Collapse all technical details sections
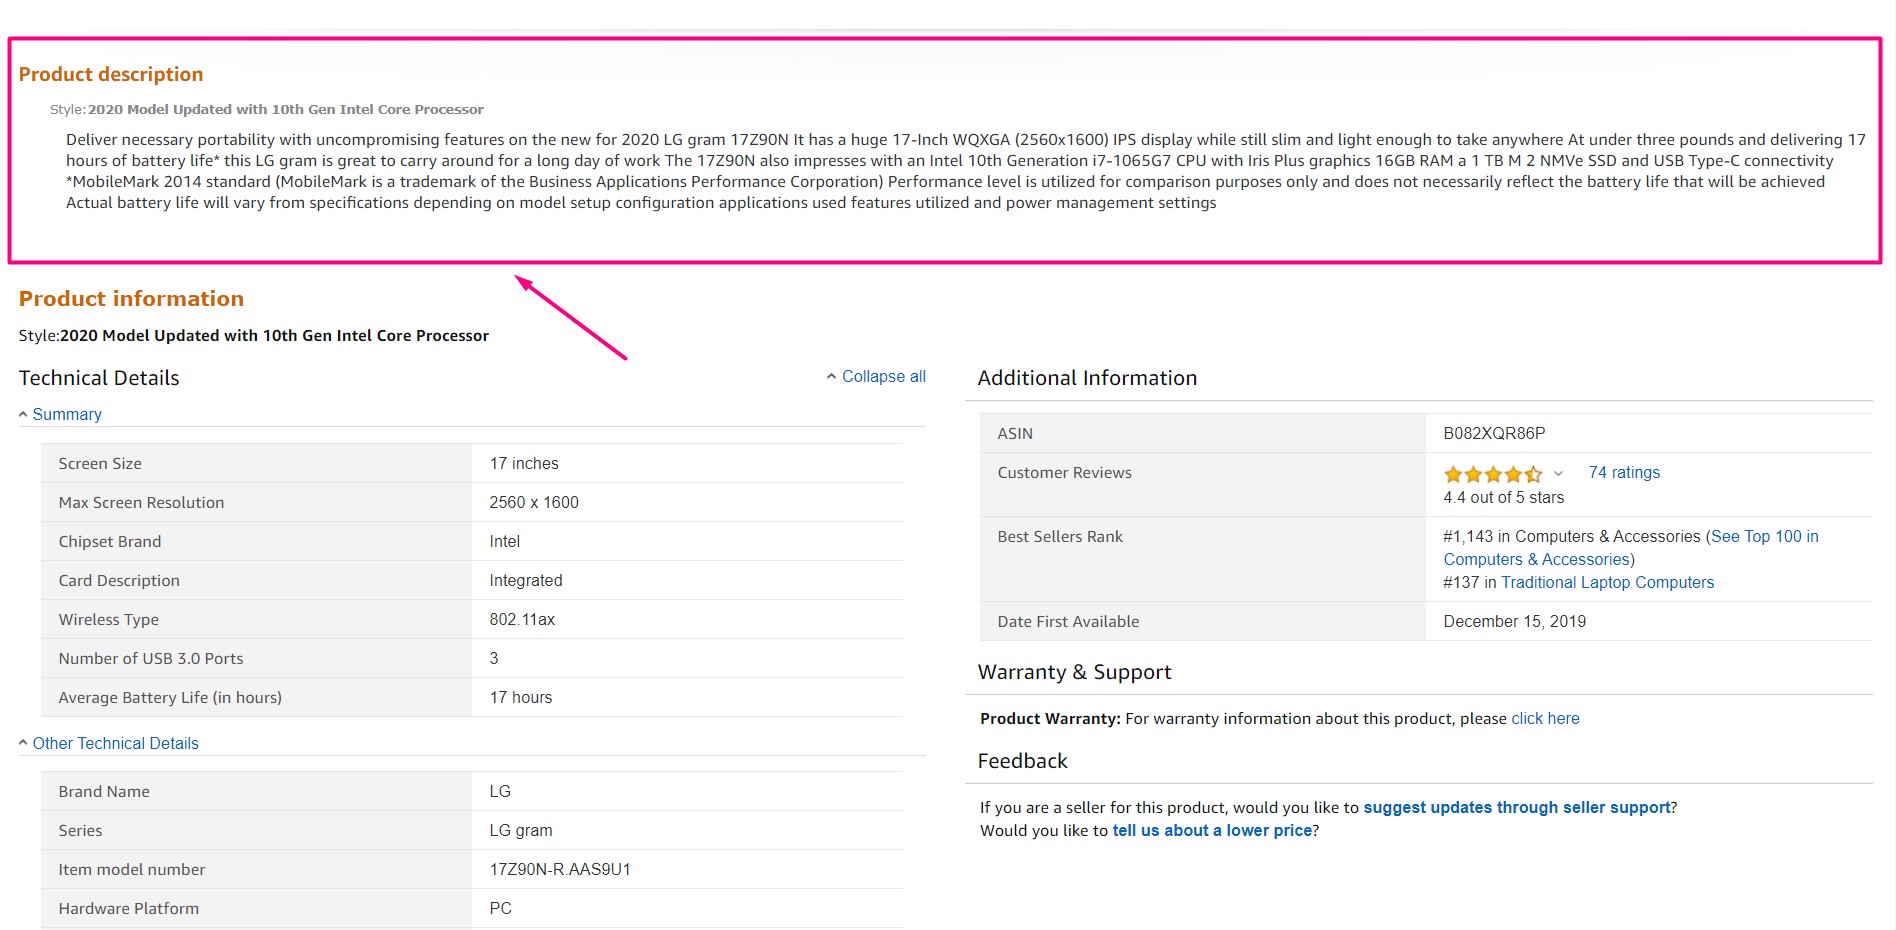 pos(876,376)
